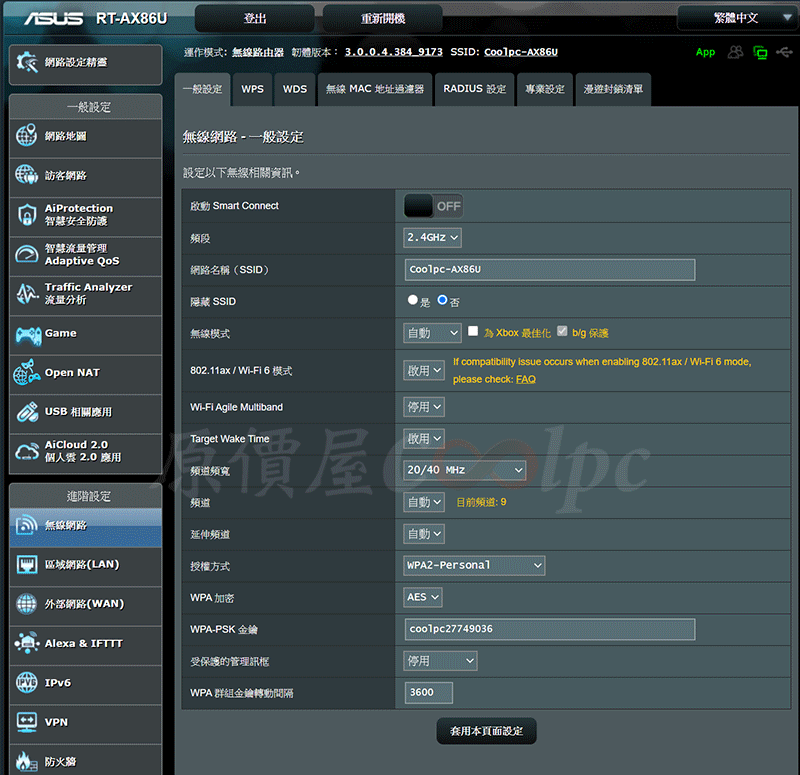Open Adaptive QoS gauge icon
Image resolution: width=800 pixels, height=775 pixels.
pyautogui.click(x=27, y=254)
